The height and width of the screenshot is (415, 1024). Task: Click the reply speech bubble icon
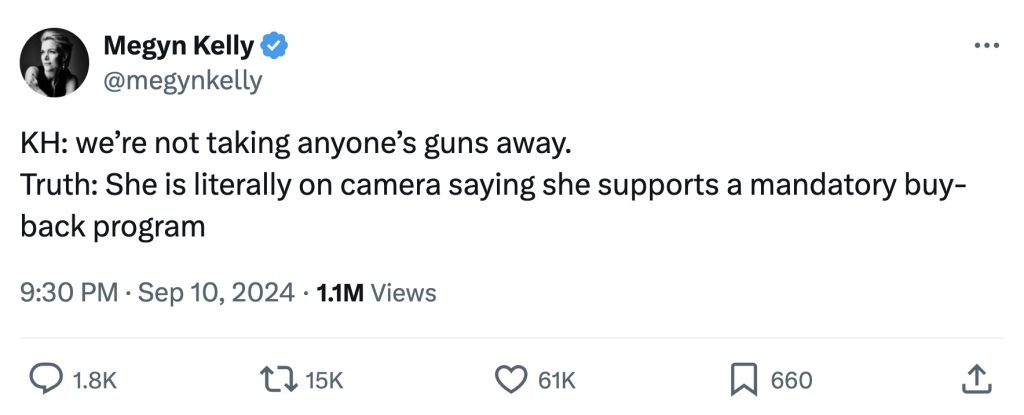pyautogui.click(x=44, y=379)
